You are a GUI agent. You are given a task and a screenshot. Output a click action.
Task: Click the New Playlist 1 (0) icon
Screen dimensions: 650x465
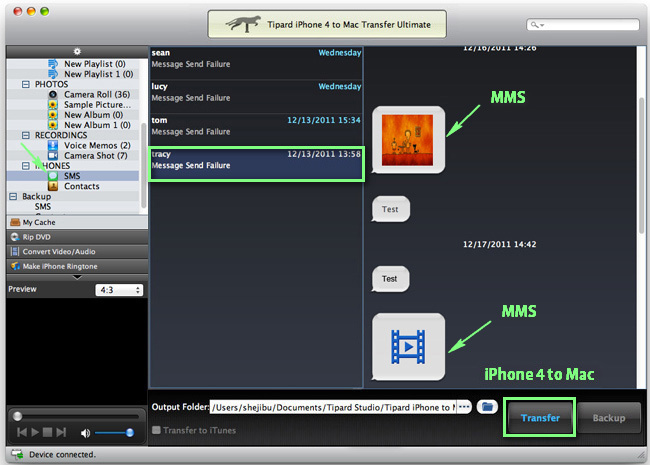[x=53, y=74]
